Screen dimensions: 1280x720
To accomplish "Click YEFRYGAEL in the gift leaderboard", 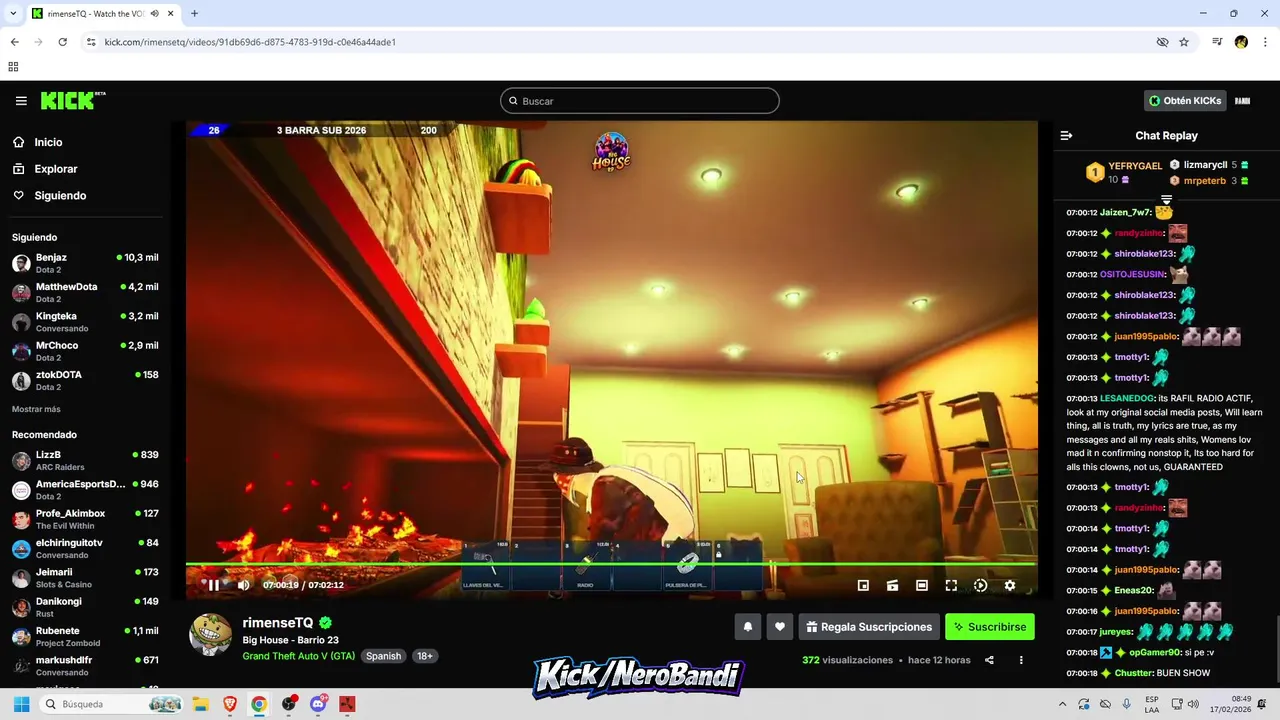I will point(1135,166).
